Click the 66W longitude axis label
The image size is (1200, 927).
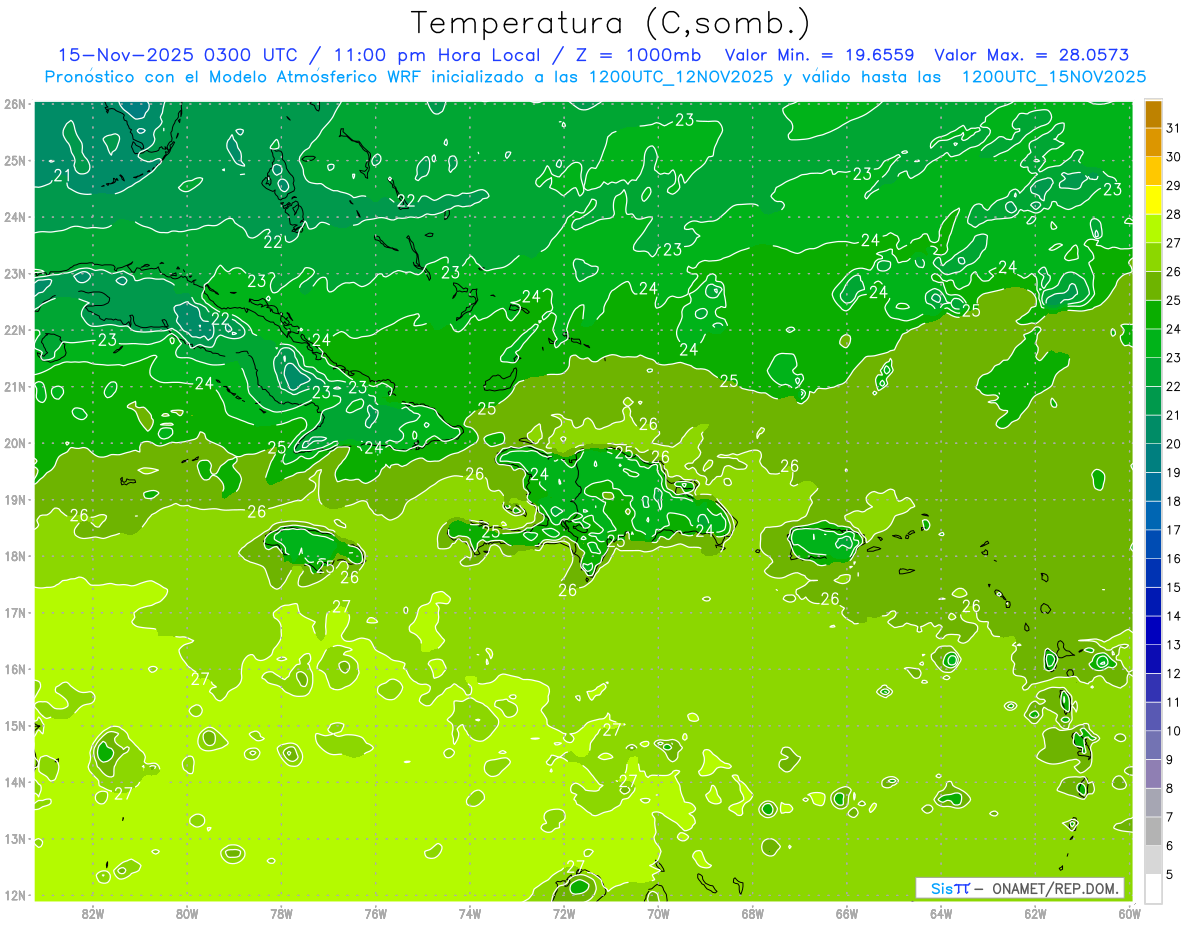click(x=847, y=913)
